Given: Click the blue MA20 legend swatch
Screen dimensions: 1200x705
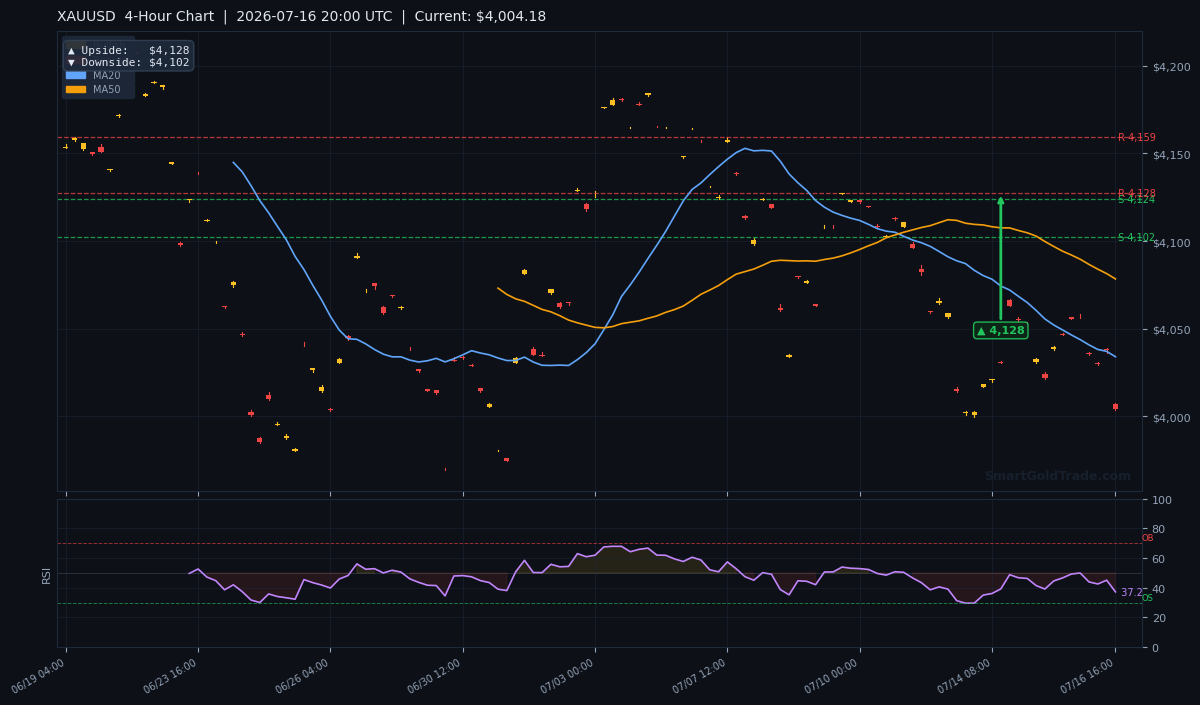Looking at the screenshot, I should tap(76, 75).
